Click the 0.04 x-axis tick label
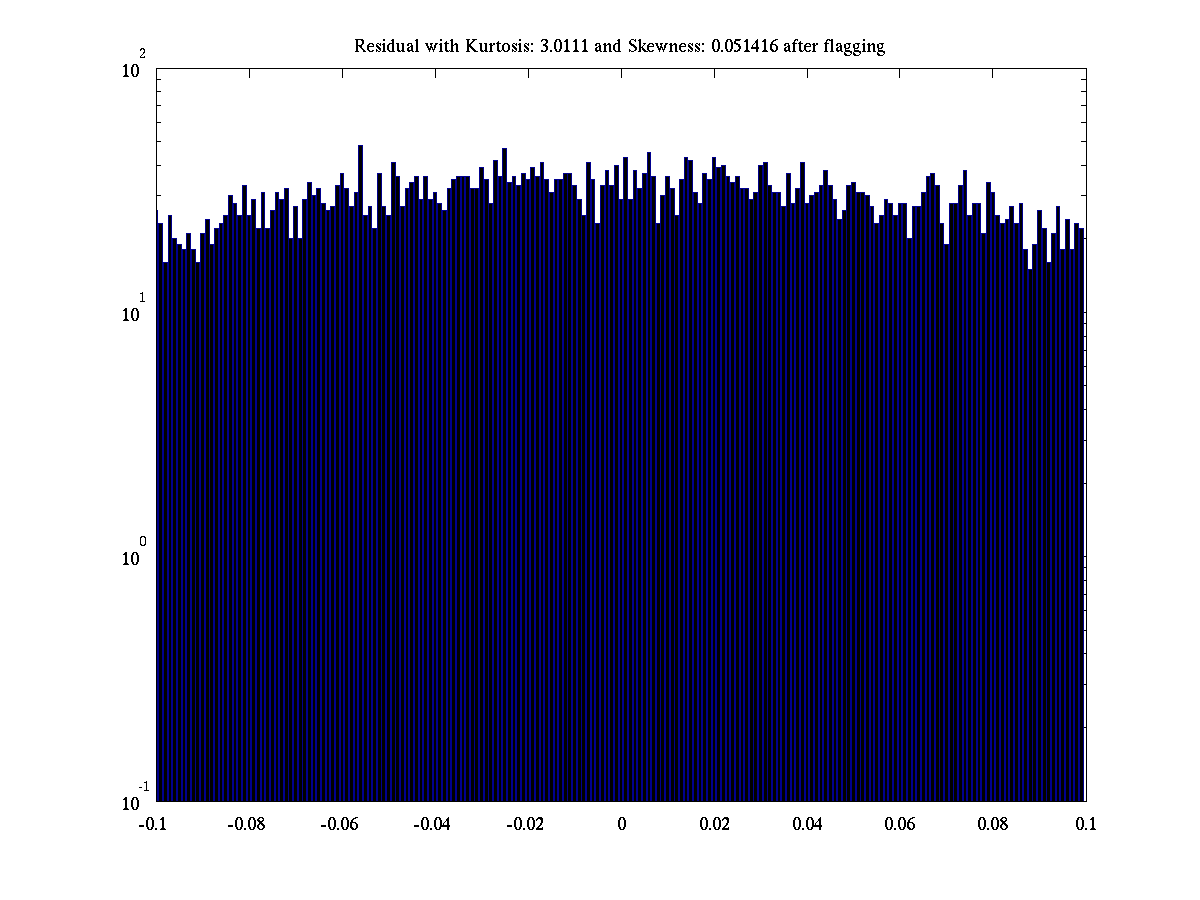The image size is (1200, 900). coord(807,825)
